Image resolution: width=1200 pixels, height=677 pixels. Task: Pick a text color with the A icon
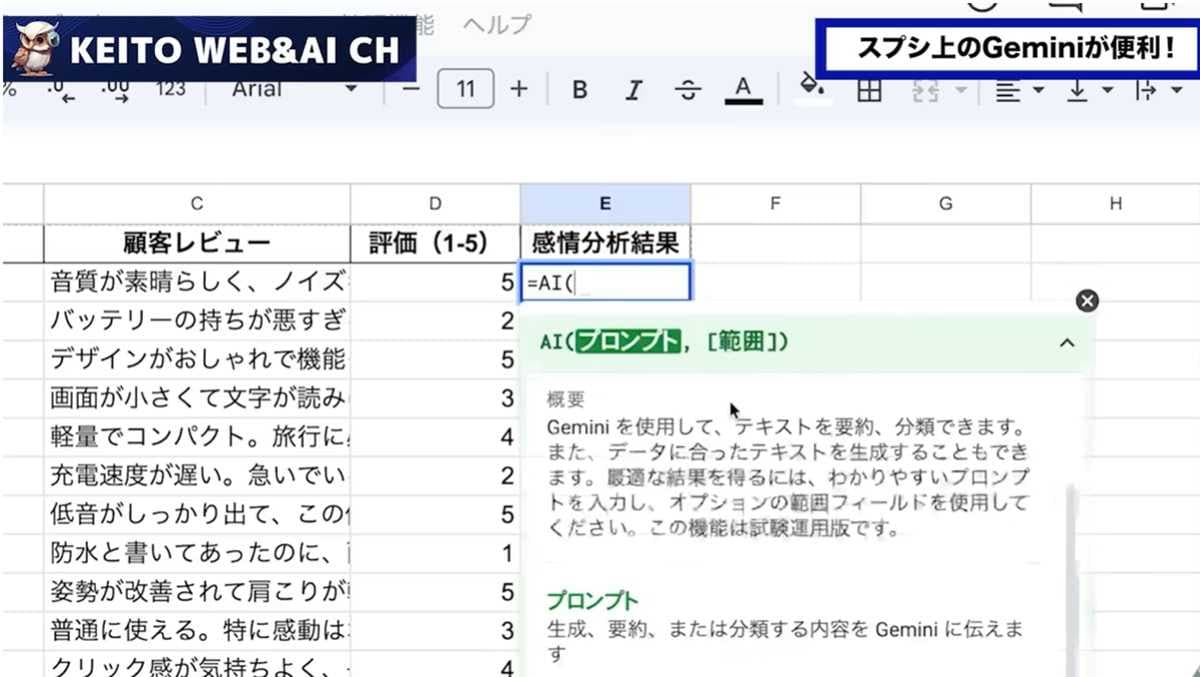click(741, 89)
